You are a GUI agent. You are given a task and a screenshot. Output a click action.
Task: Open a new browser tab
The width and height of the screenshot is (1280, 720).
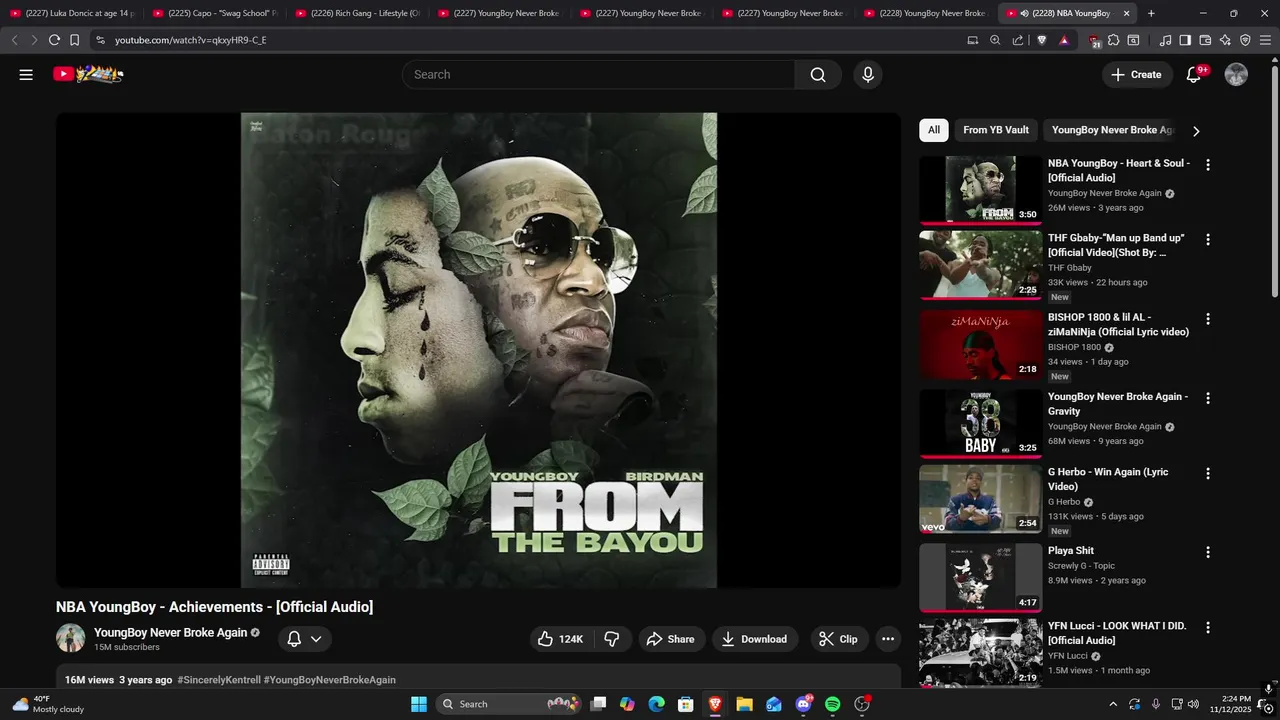tap(1151, 13)
